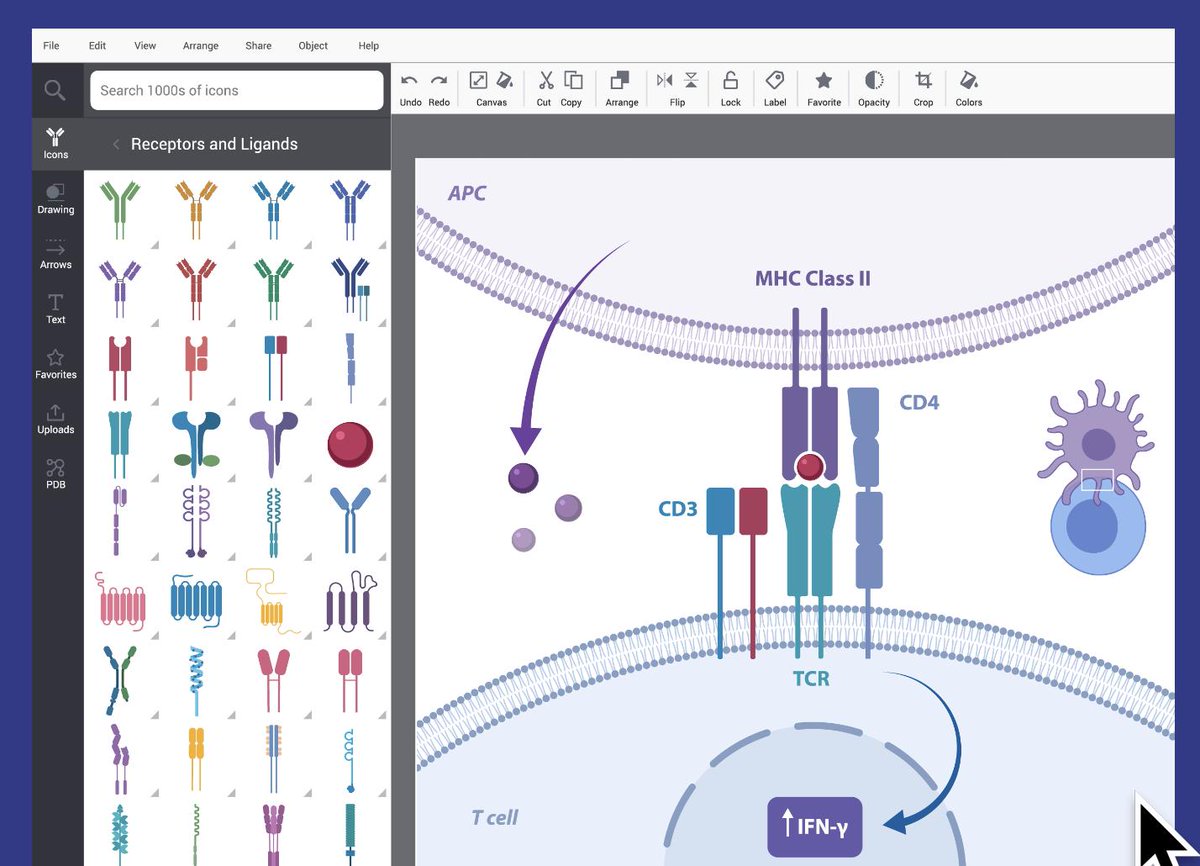This screenshot has height=866, width=1200.
Task: Select the Crop tool
Action: (x=924, y=88)
